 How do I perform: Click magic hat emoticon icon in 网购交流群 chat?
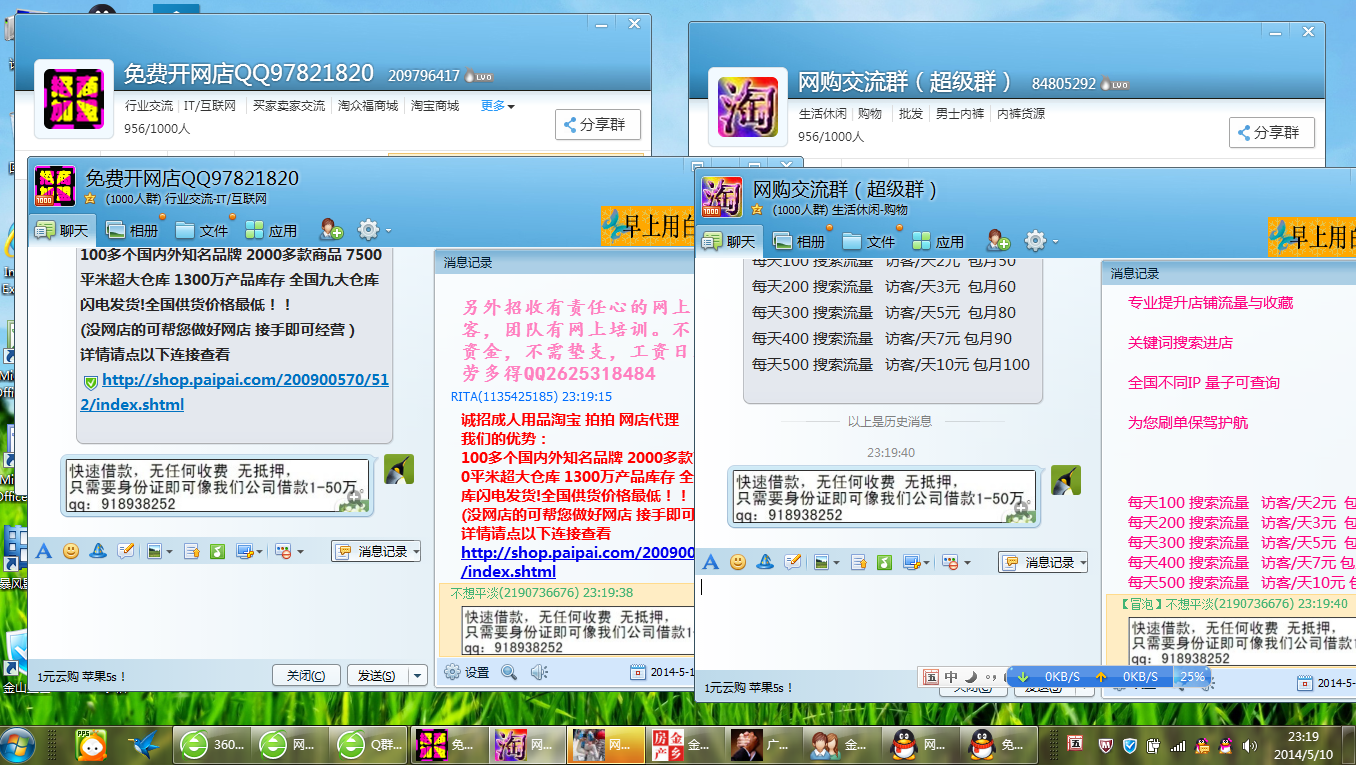click(765, 562)
